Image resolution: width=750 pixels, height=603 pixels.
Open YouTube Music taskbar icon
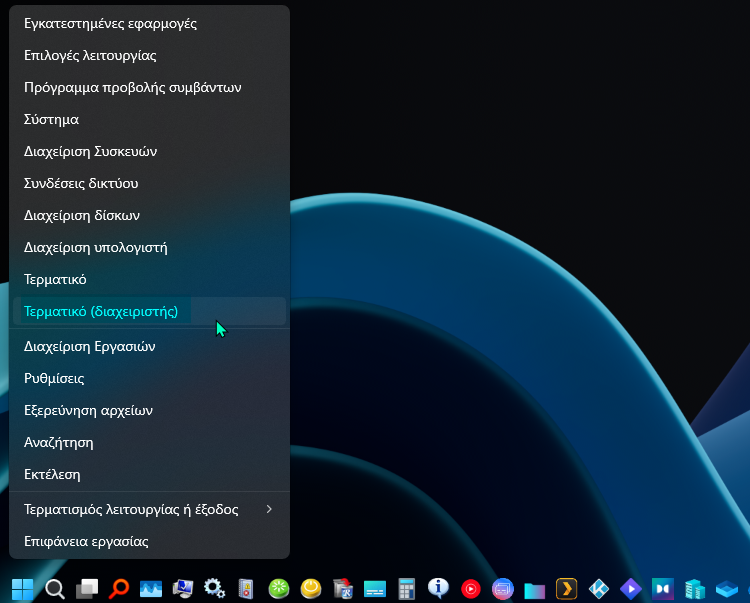pos(470,588)
